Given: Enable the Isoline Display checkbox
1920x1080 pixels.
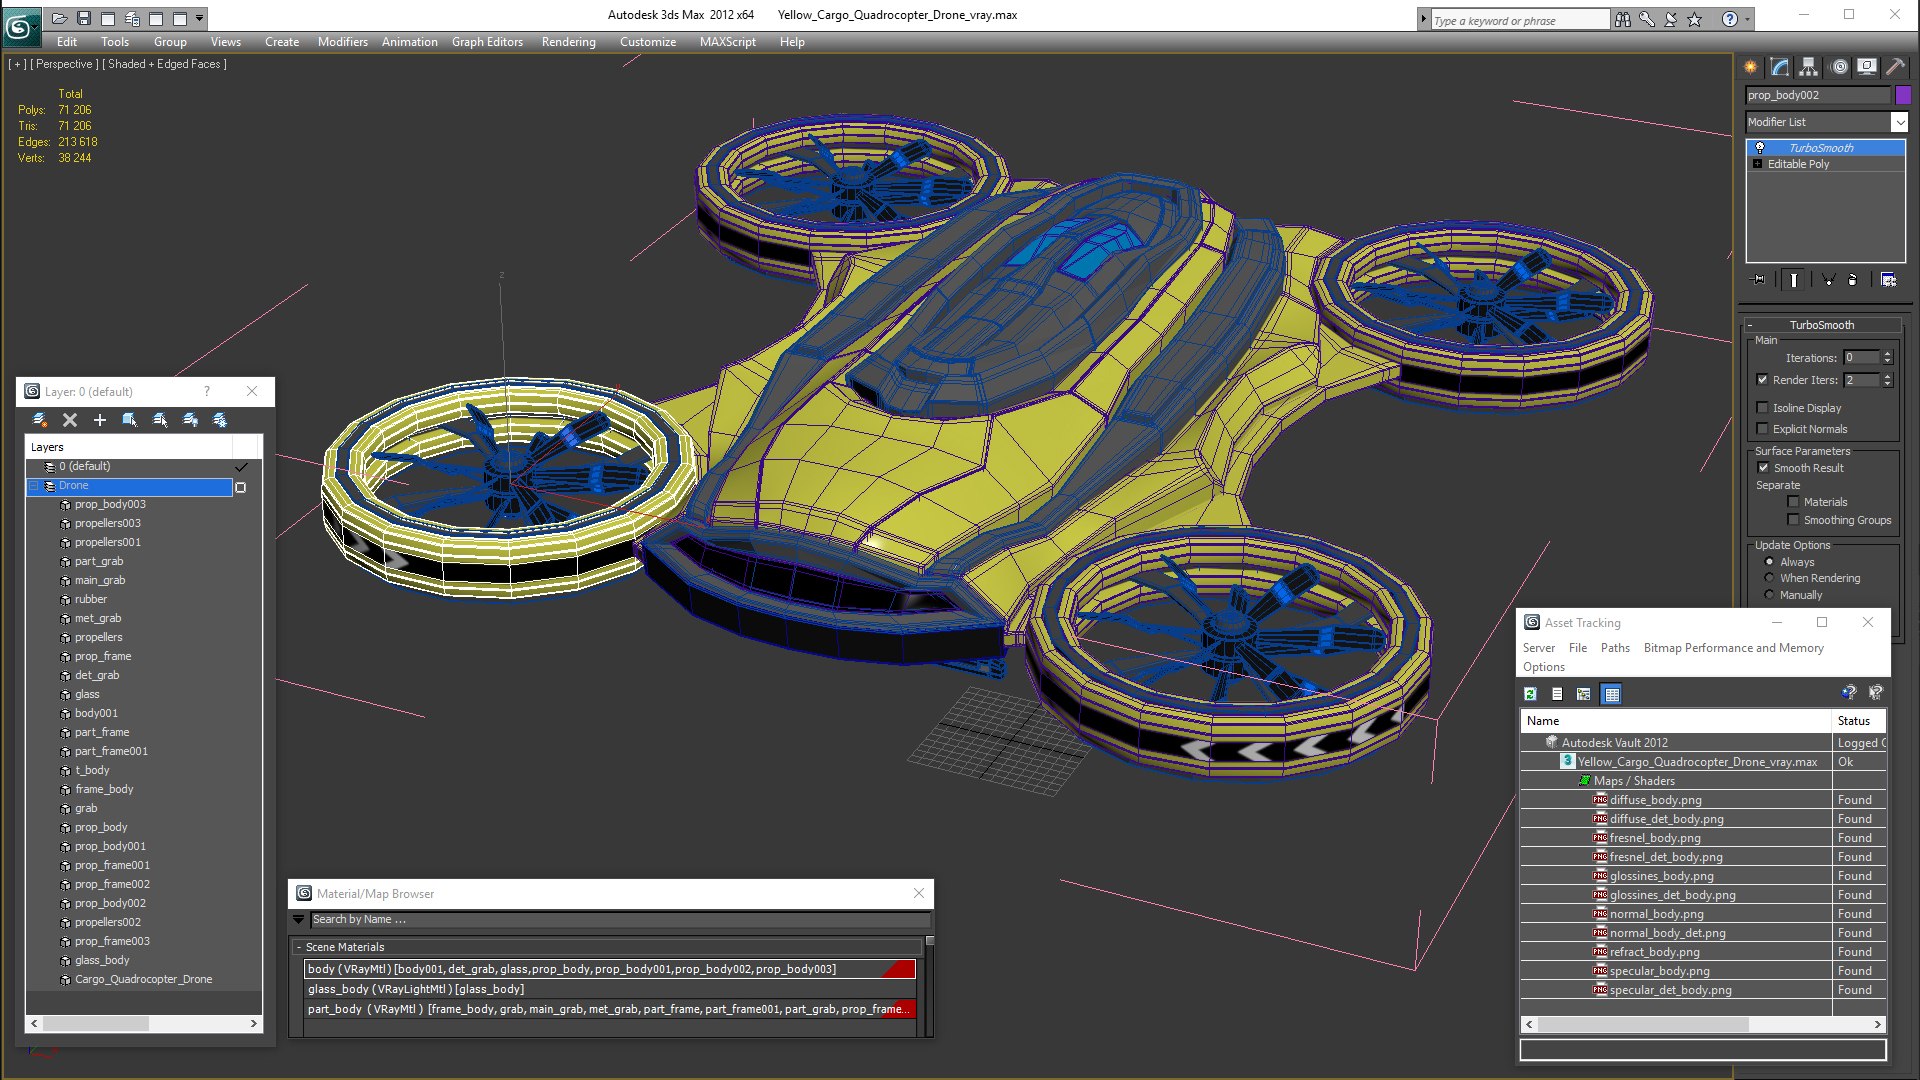Looking at the screenshot, I should tap(1762, 408).
